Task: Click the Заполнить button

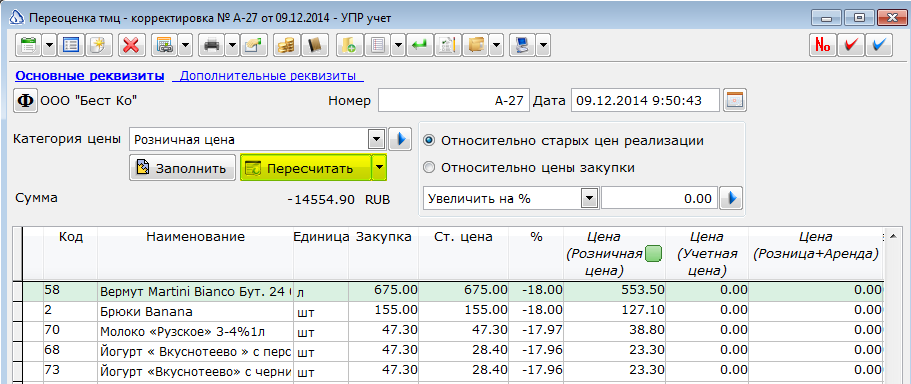Action: (182, 168)
